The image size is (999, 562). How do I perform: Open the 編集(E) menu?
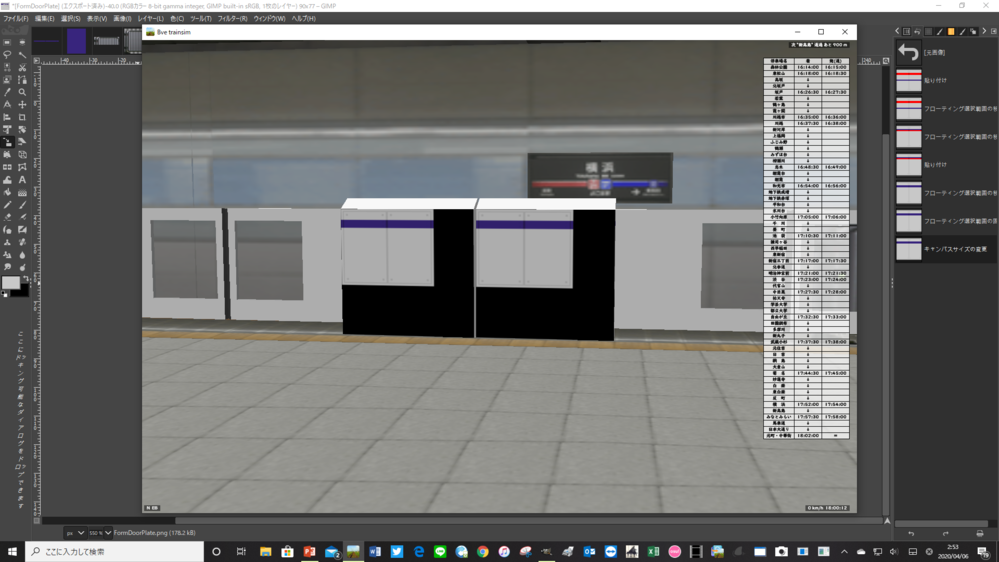44,18
